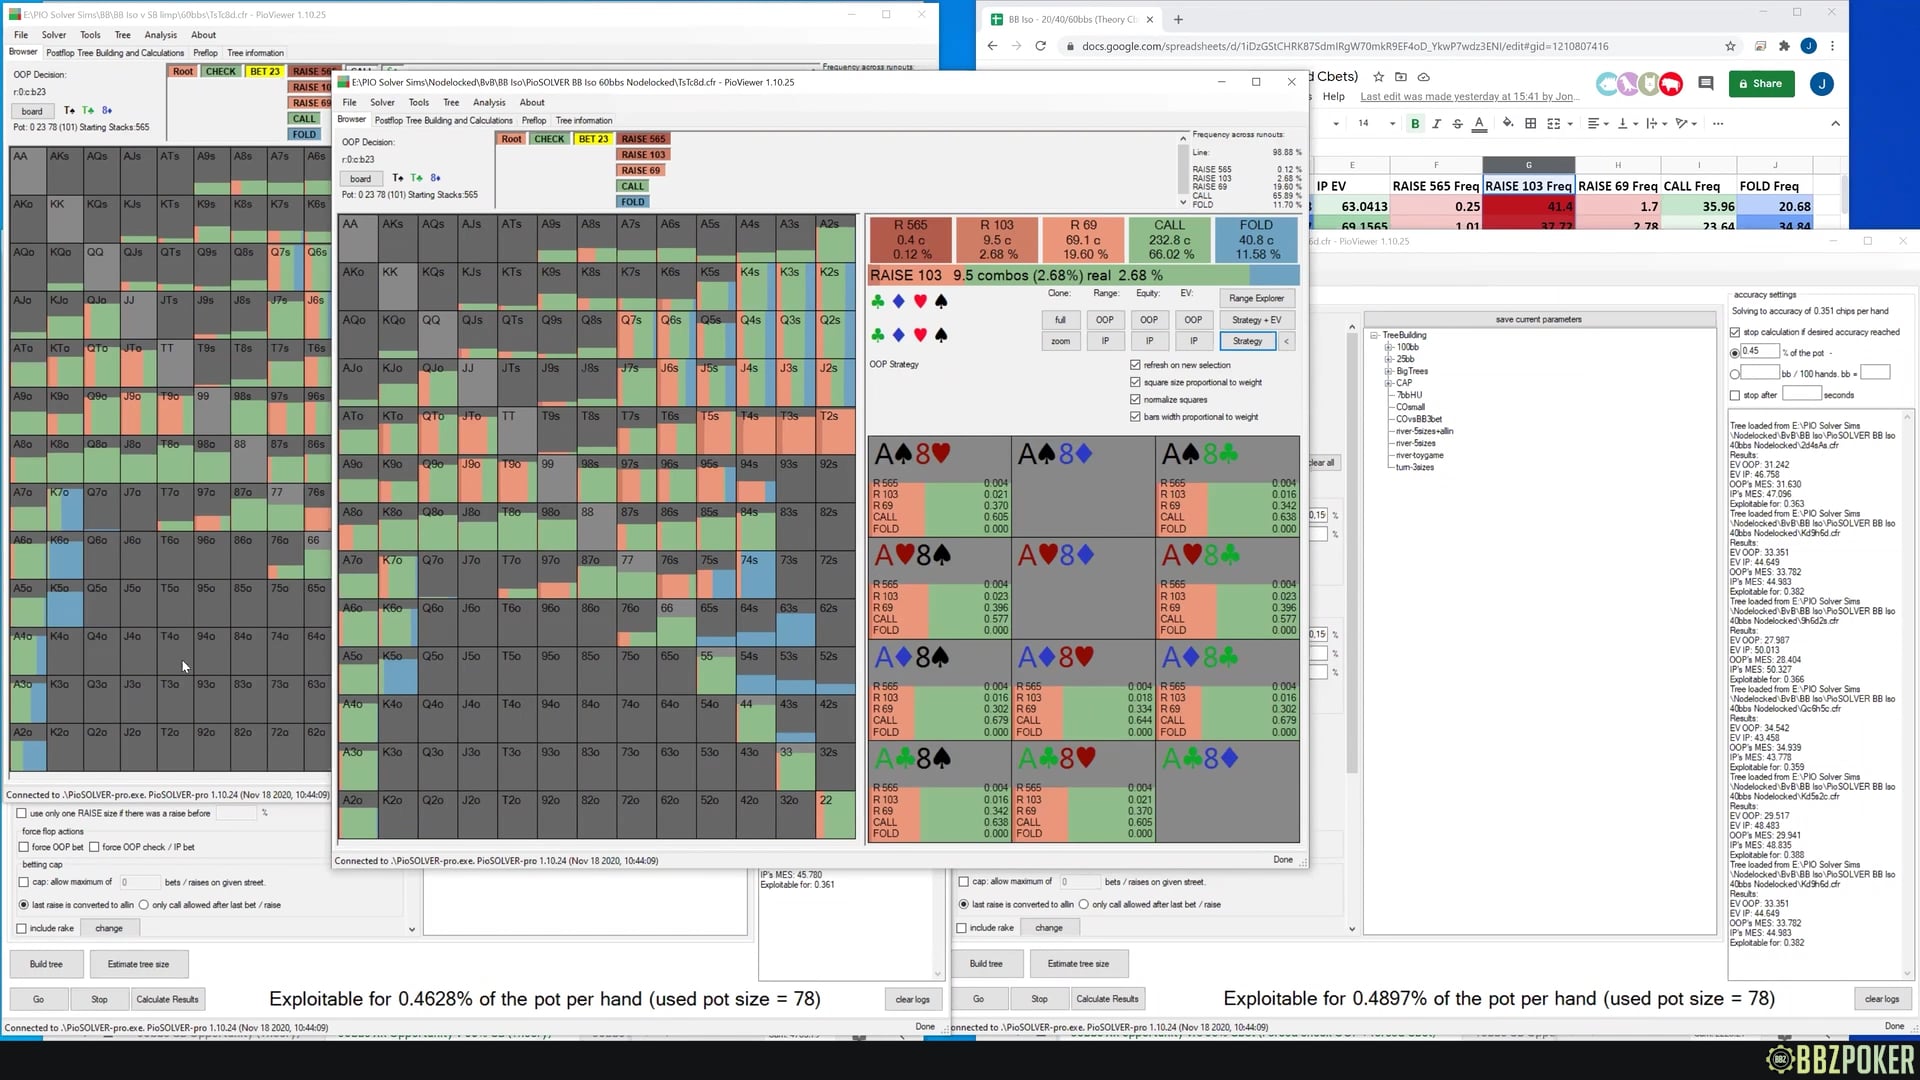
Task: Star the spreadsheet document
Action: tap(1378, 77)
